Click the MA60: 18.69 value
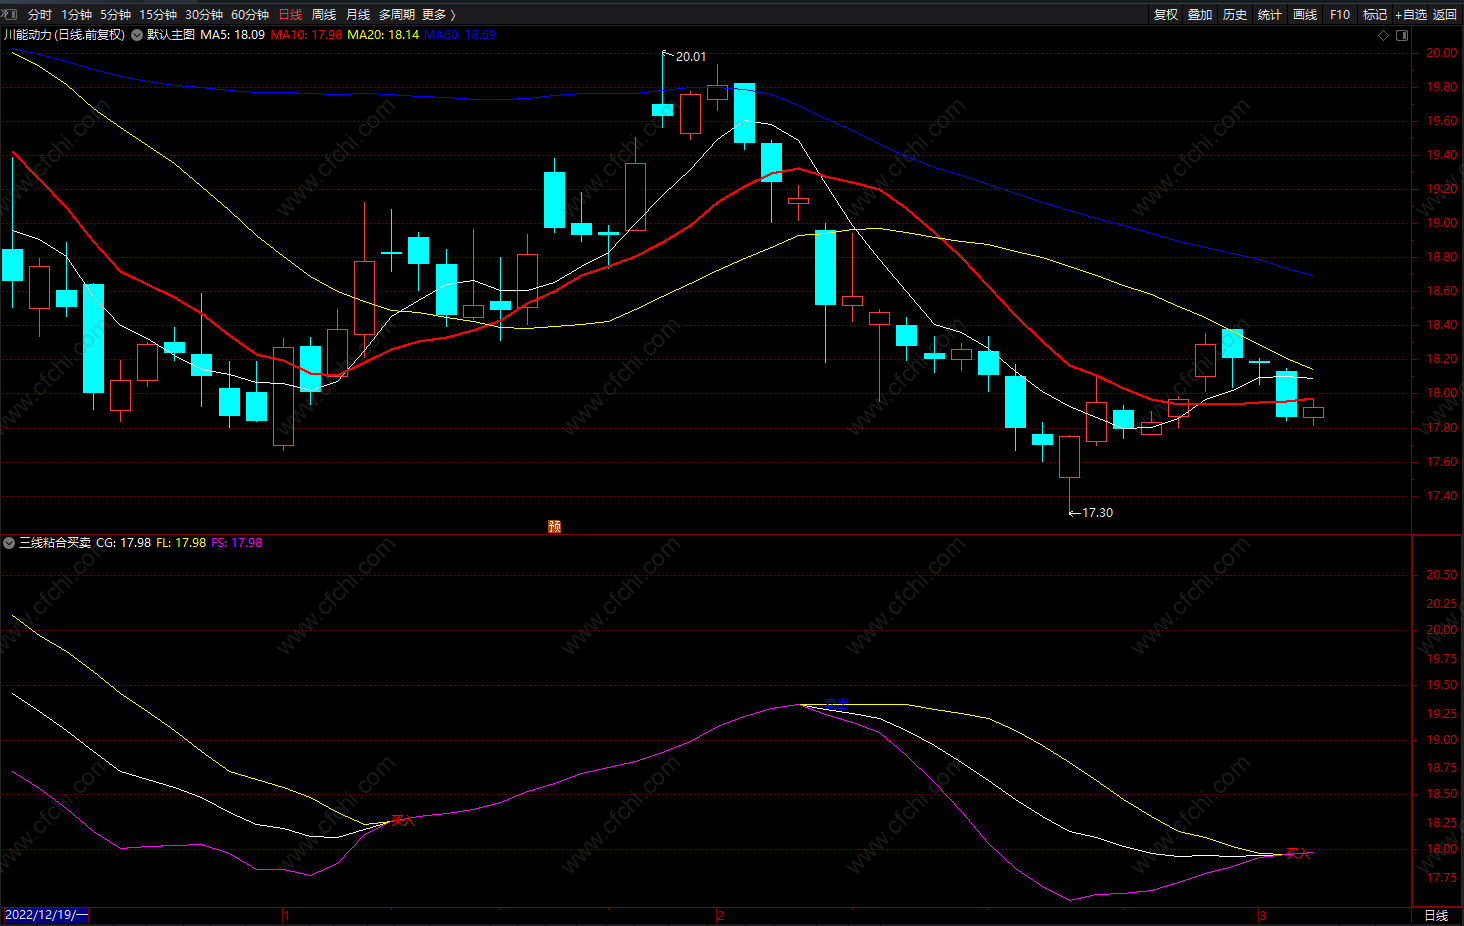 (460, 35)
